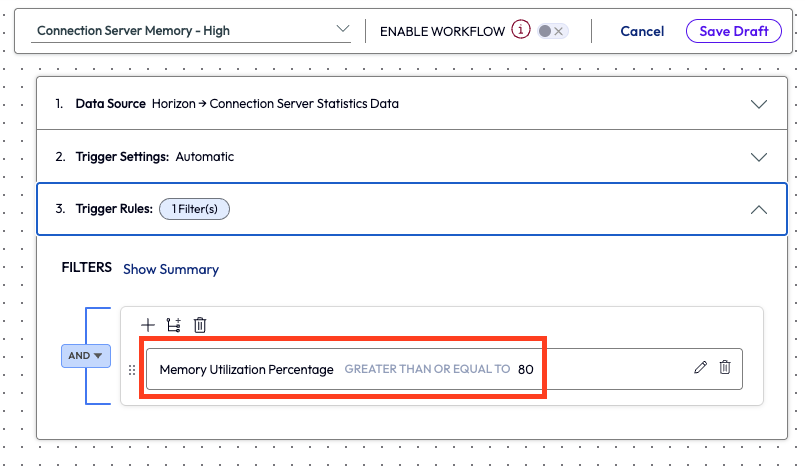805x469 pixels.
Task: Delete the Memory Utilization Percentage filter
Action: pyautogui.click(x=725, y=368)
